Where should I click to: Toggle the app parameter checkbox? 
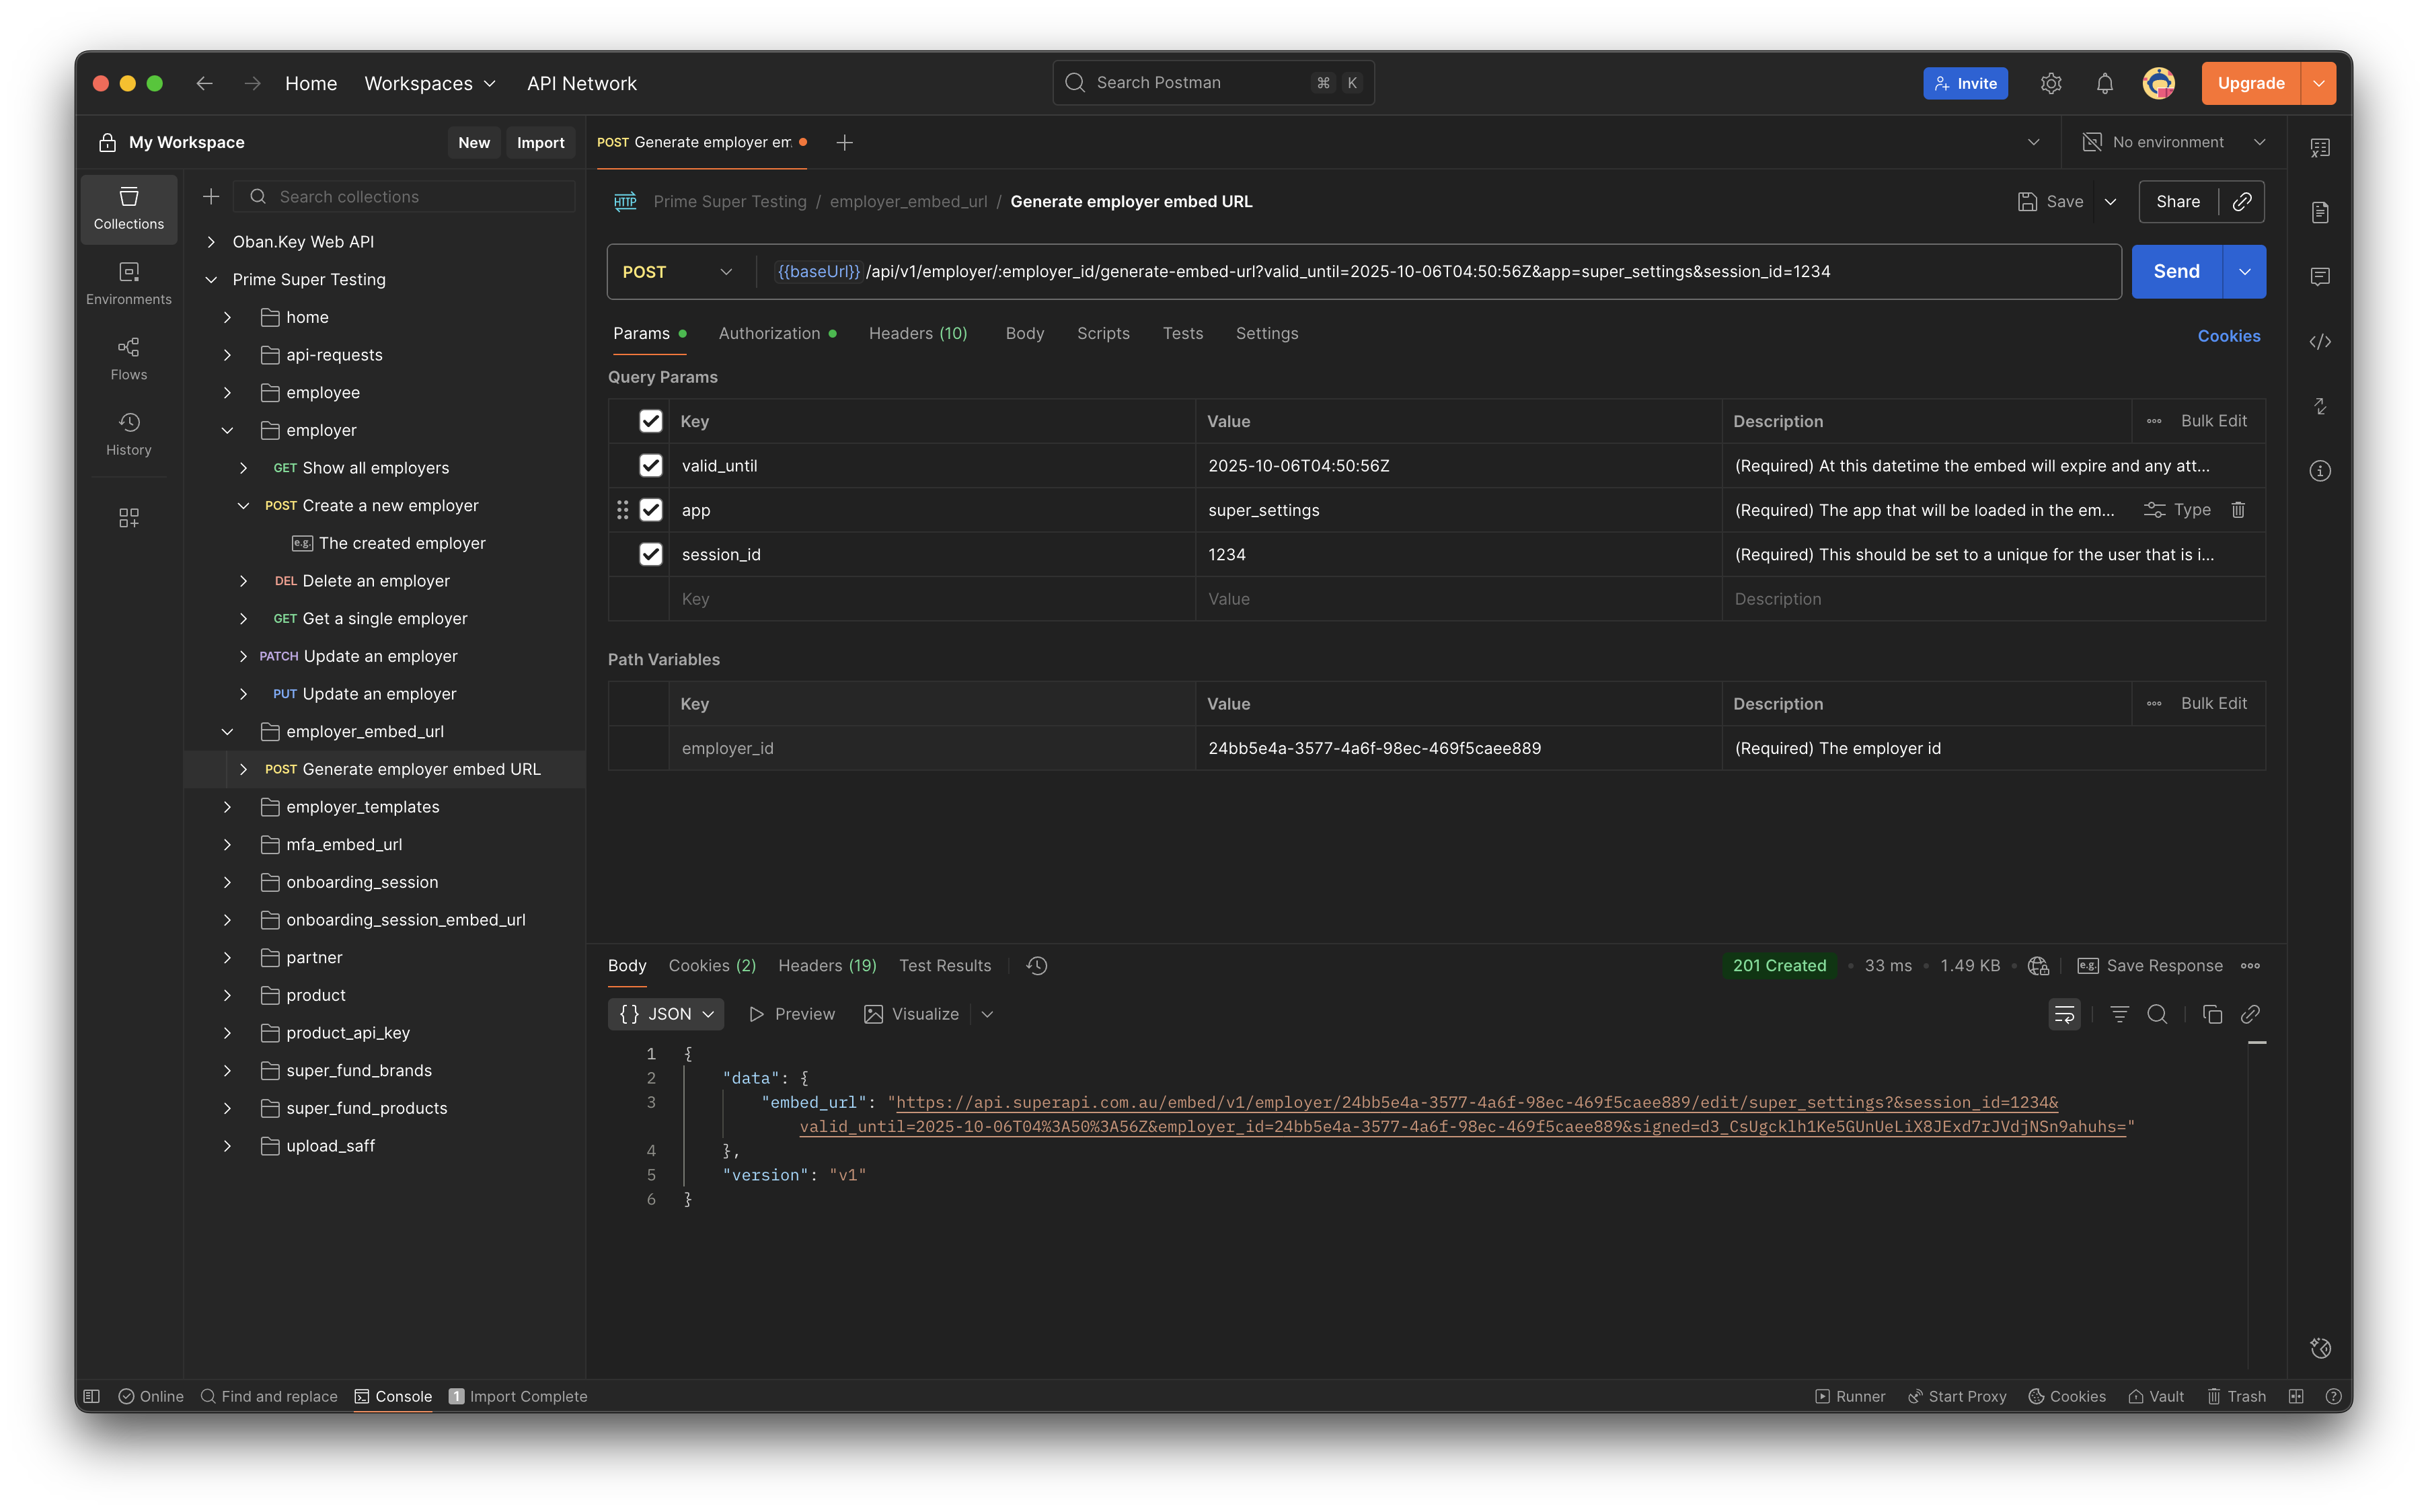650,510
